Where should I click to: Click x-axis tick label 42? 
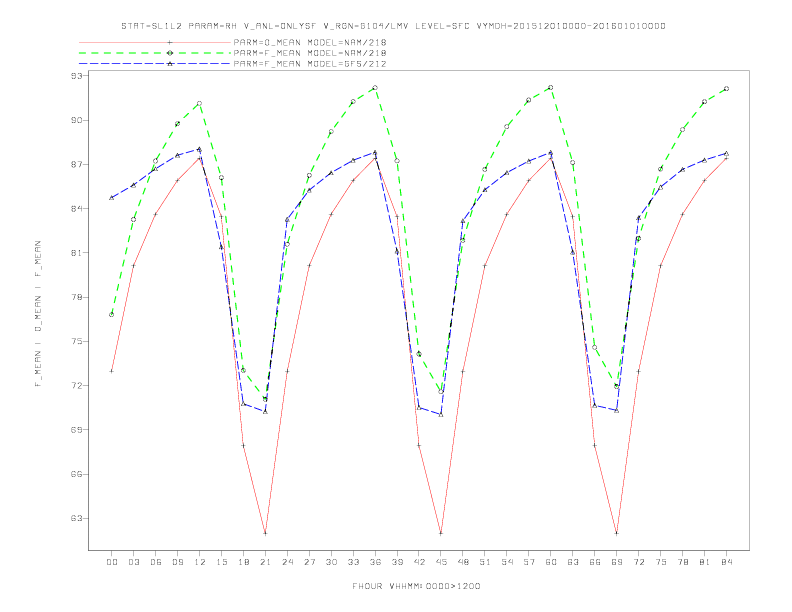tap(419, 562)
